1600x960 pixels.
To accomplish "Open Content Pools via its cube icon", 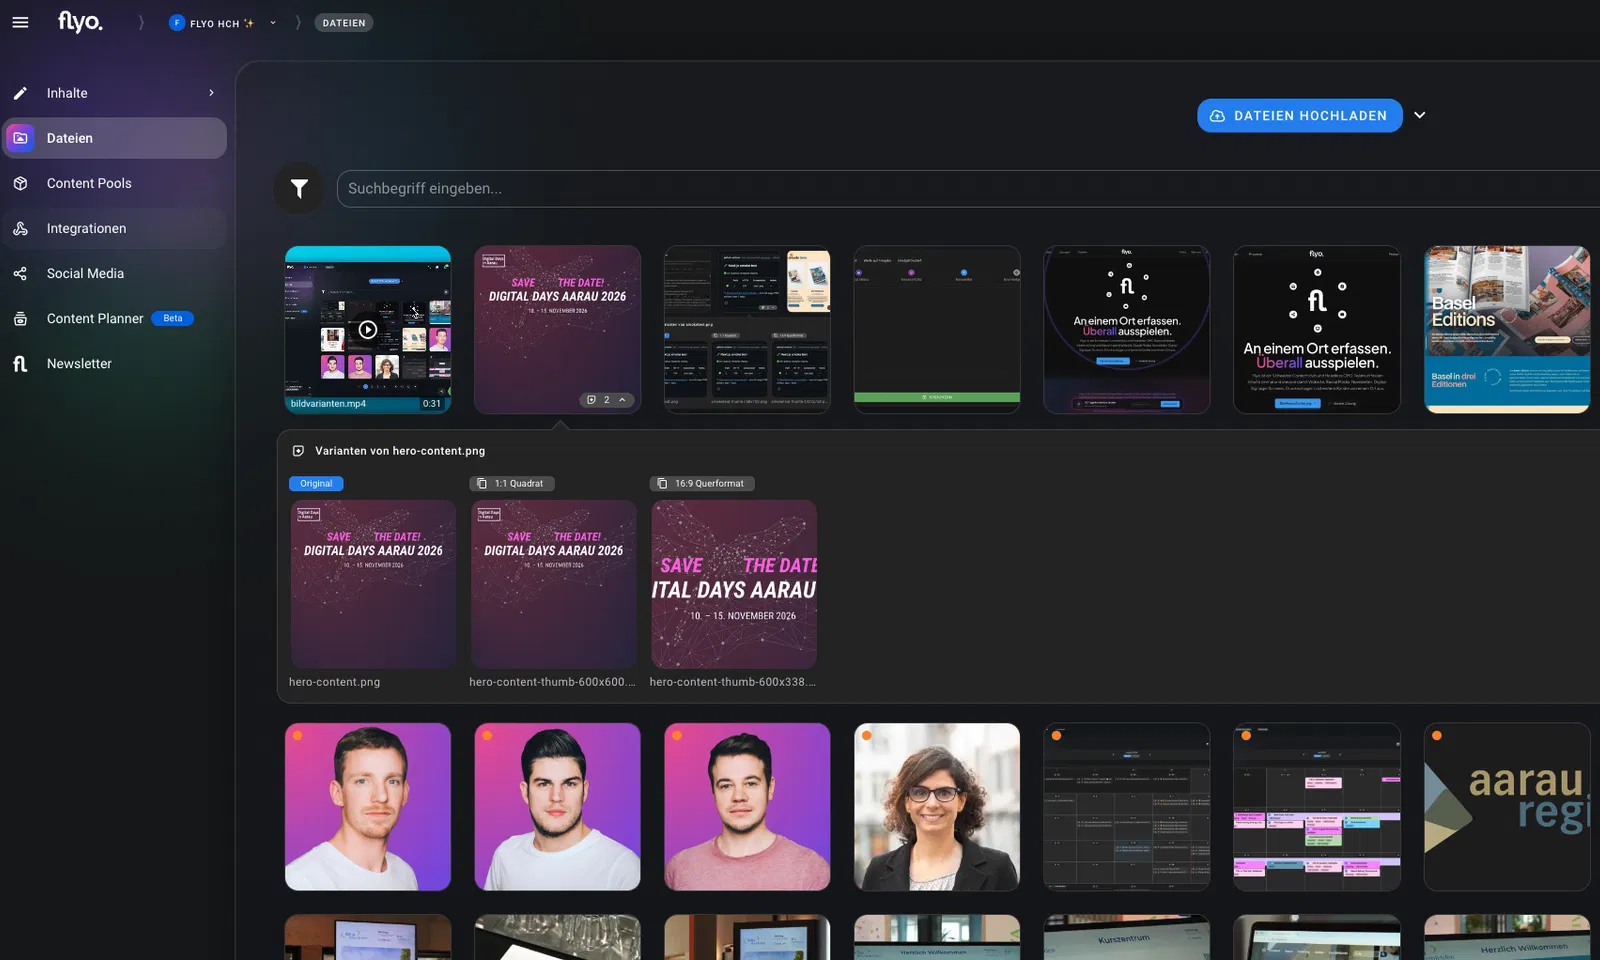I will coord(20,183).
